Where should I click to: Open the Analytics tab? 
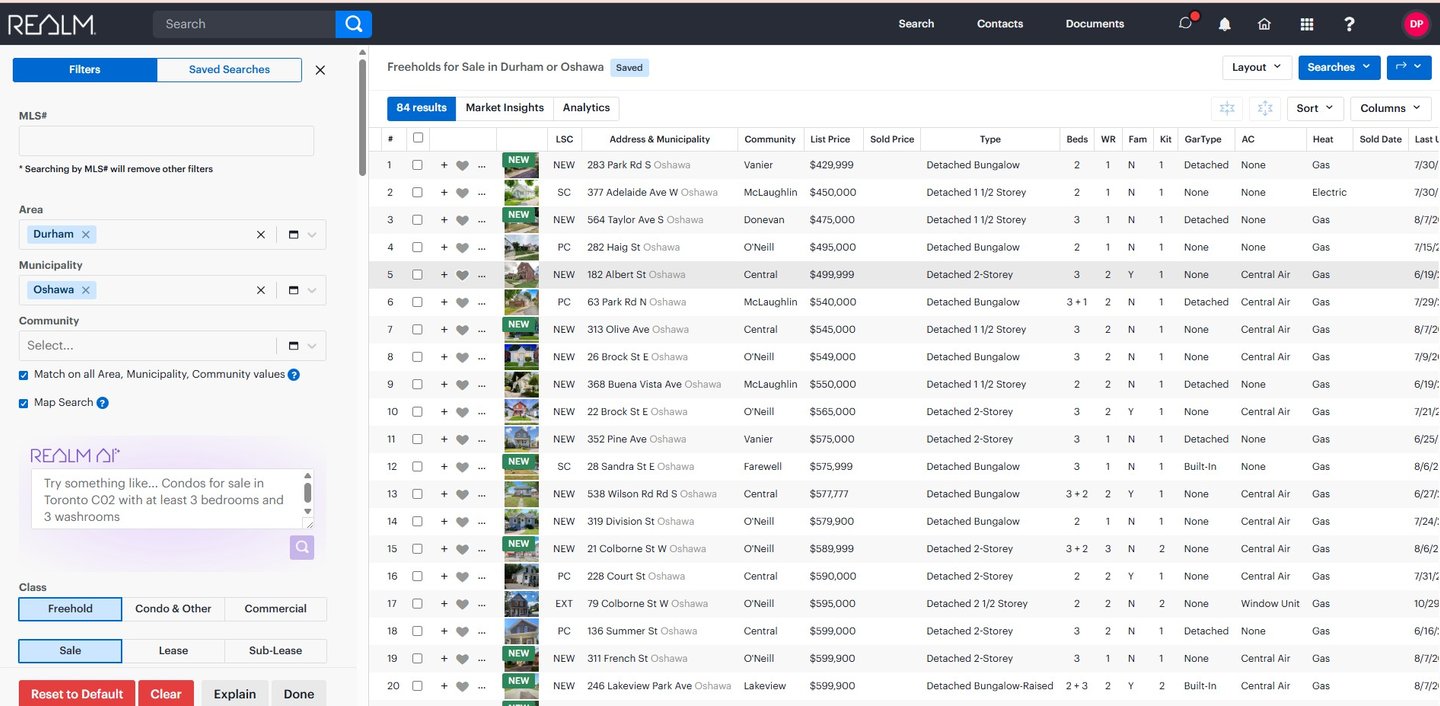coord(586,108)
